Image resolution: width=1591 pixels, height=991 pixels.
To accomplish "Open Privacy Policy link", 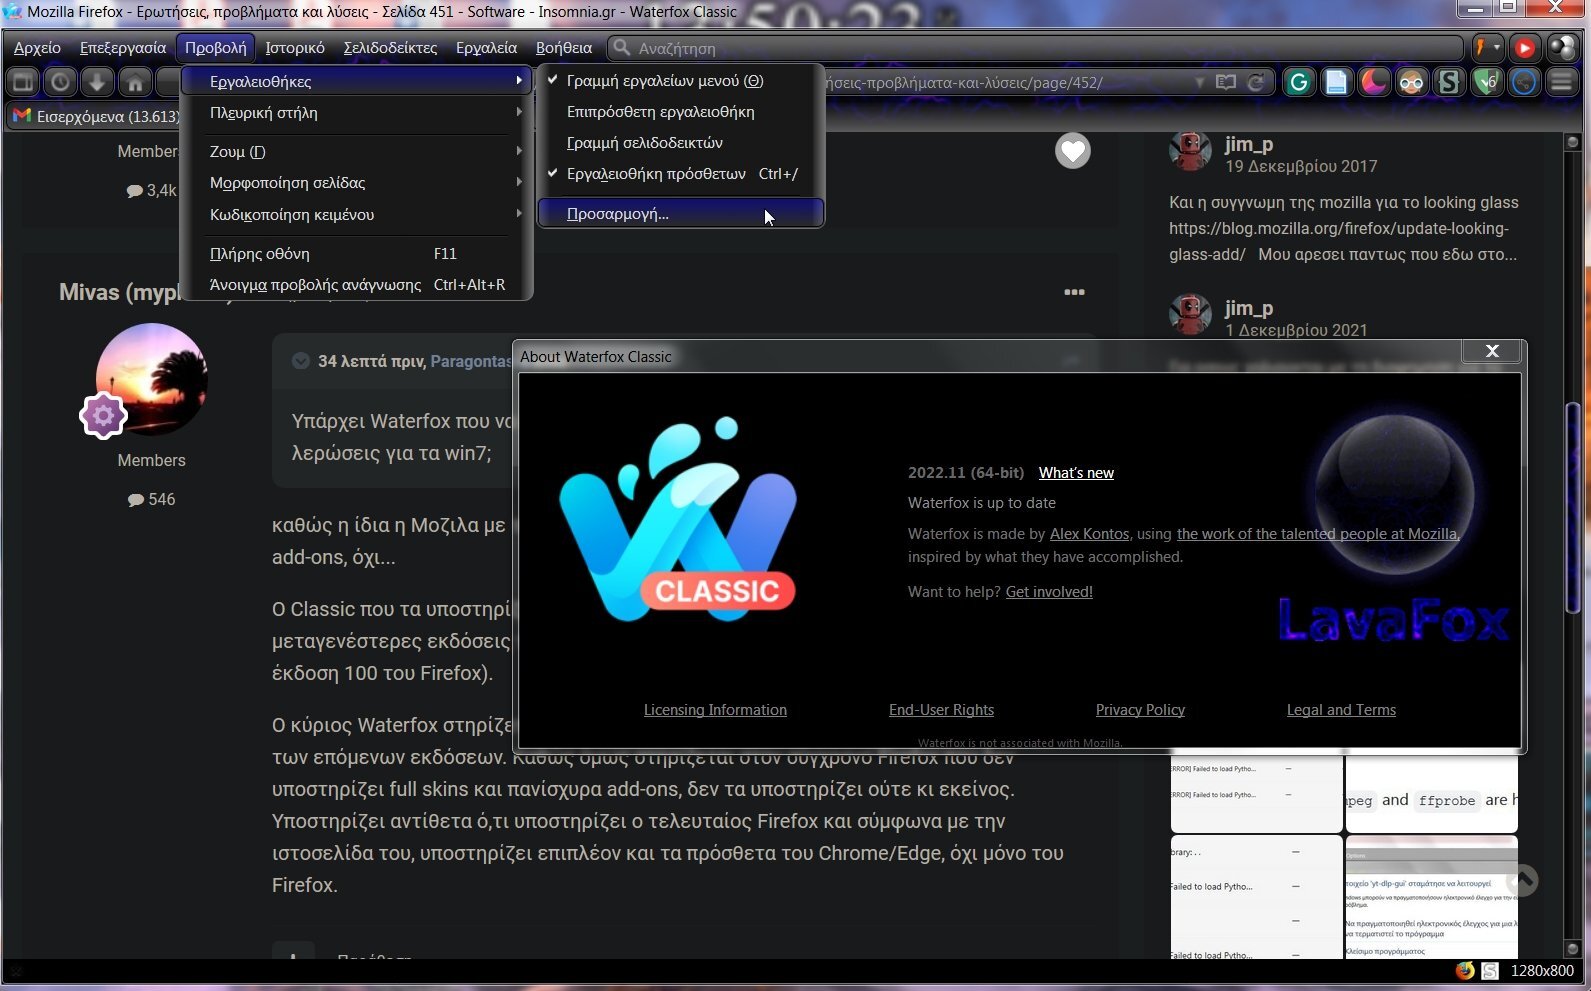I will [x=1140, y=710].
